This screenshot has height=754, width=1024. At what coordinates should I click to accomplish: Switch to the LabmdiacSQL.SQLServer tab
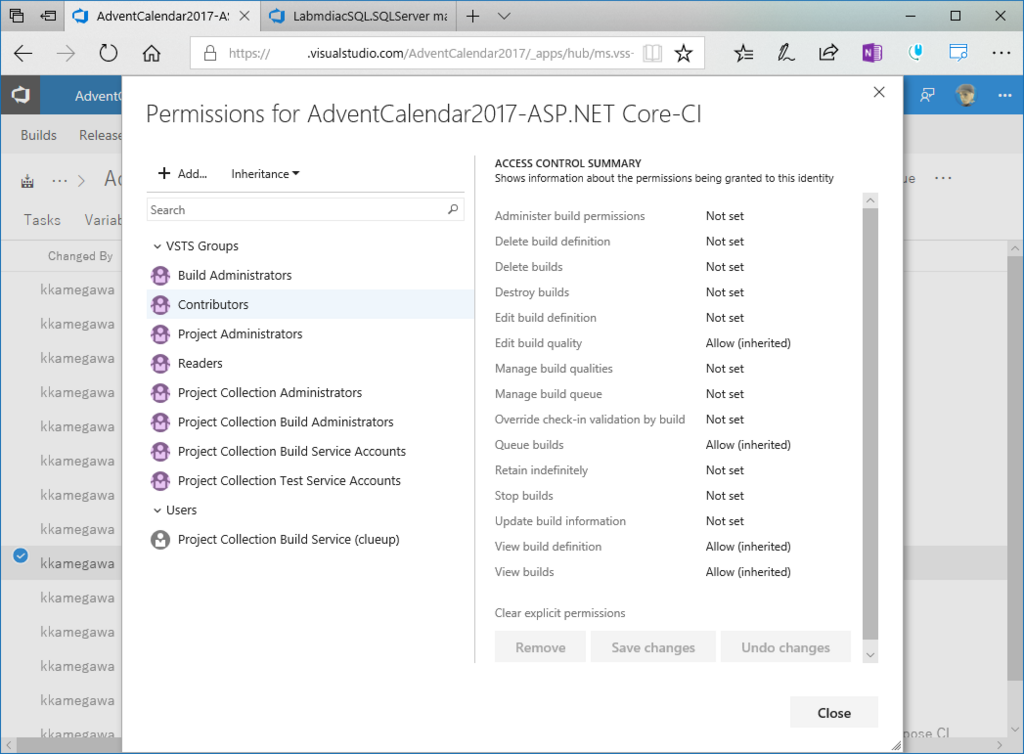[x=360, y=16]
